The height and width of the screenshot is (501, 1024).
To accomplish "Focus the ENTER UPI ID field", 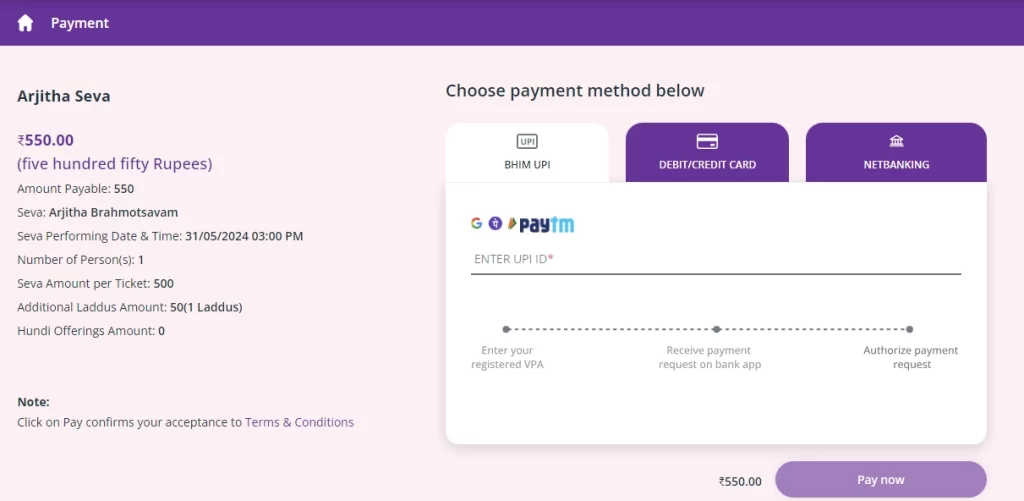I will tap(716, 259).
